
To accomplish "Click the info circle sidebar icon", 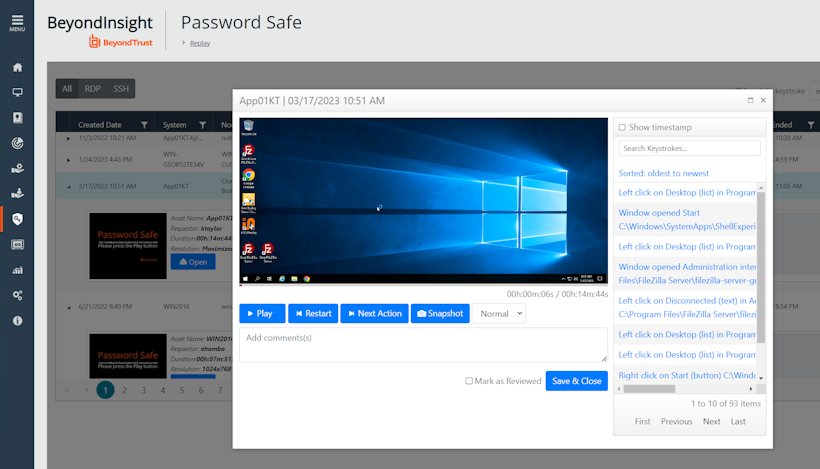I will point(17,321).
